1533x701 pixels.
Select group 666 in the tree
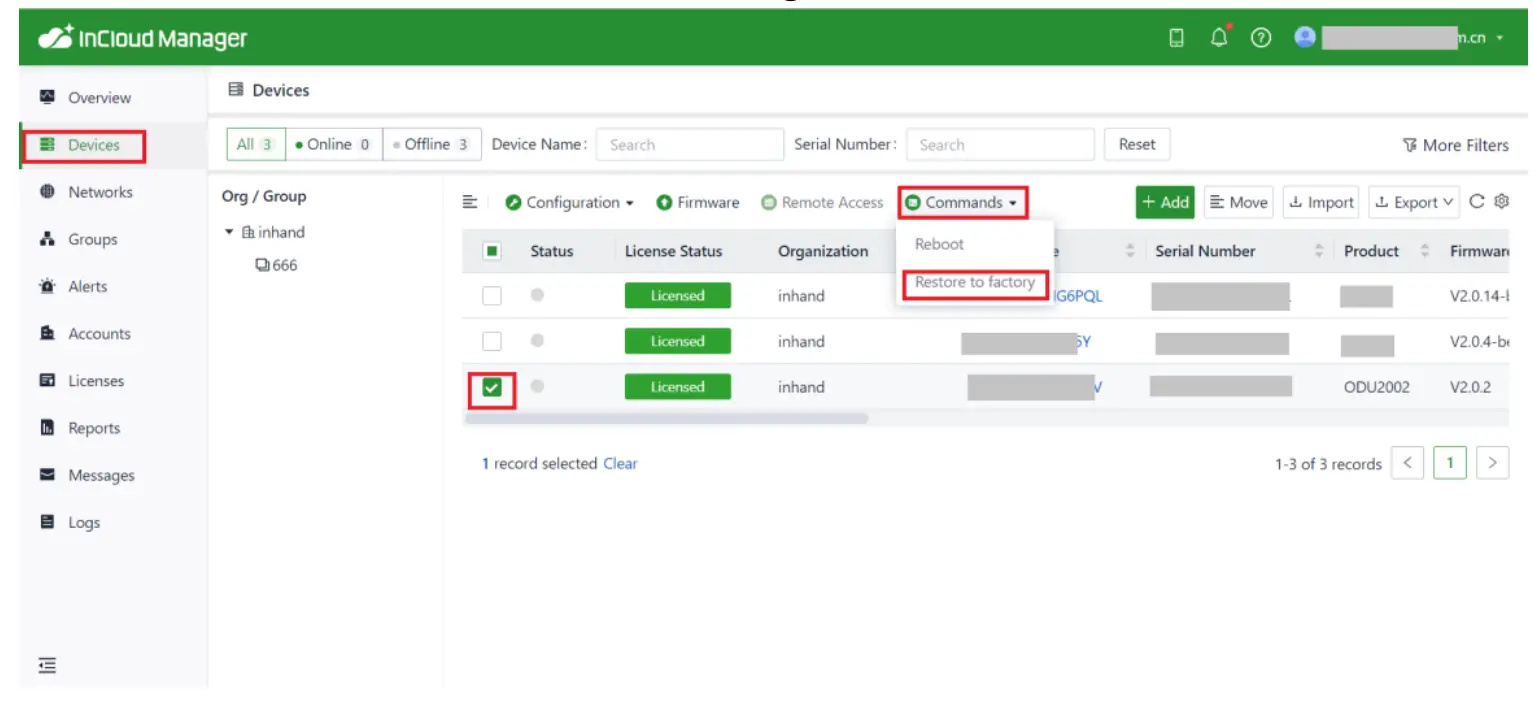[277, 265]
